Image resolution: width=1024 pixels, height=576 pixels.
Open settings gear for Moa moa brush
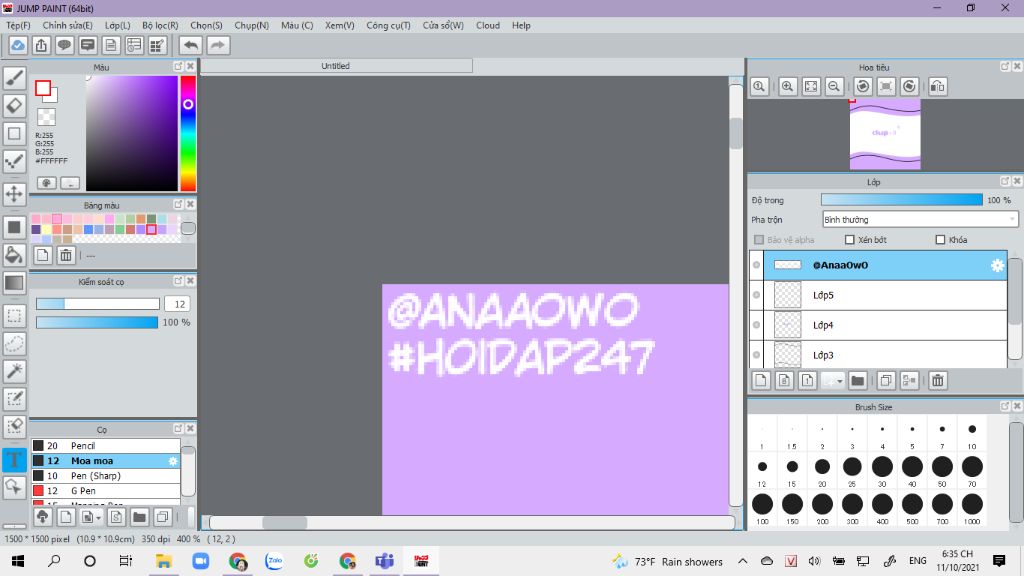coord(172,461)
